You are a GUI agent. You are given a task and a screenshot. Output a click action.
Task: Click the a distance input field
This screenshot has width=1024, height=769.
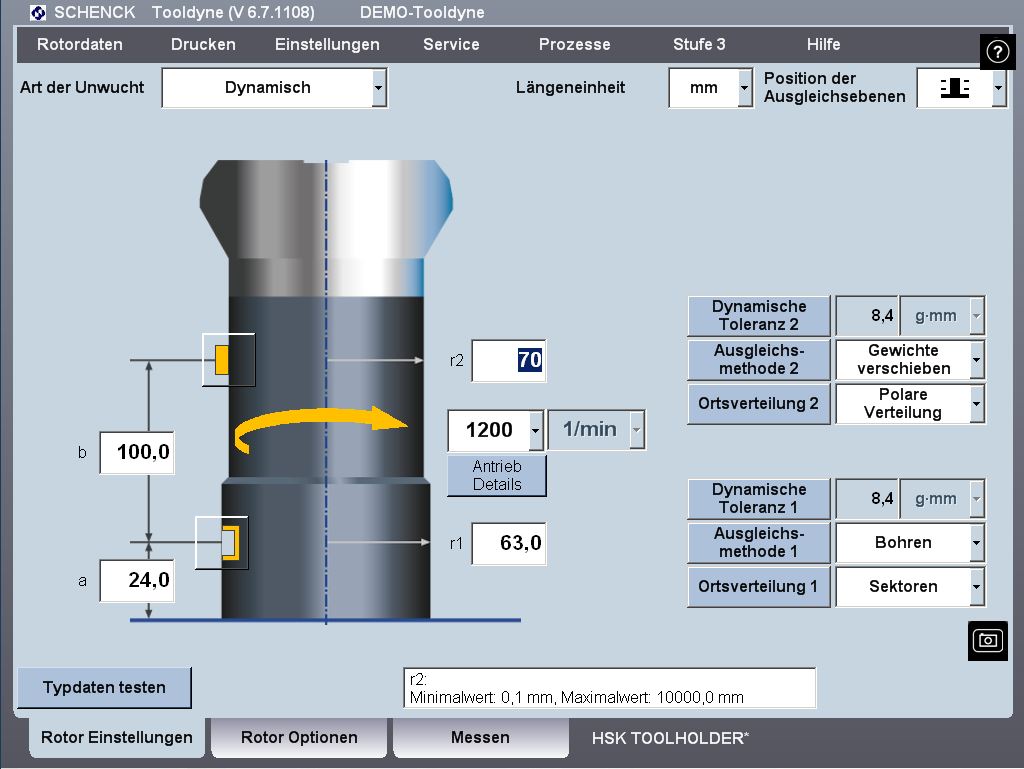[137, 580]
